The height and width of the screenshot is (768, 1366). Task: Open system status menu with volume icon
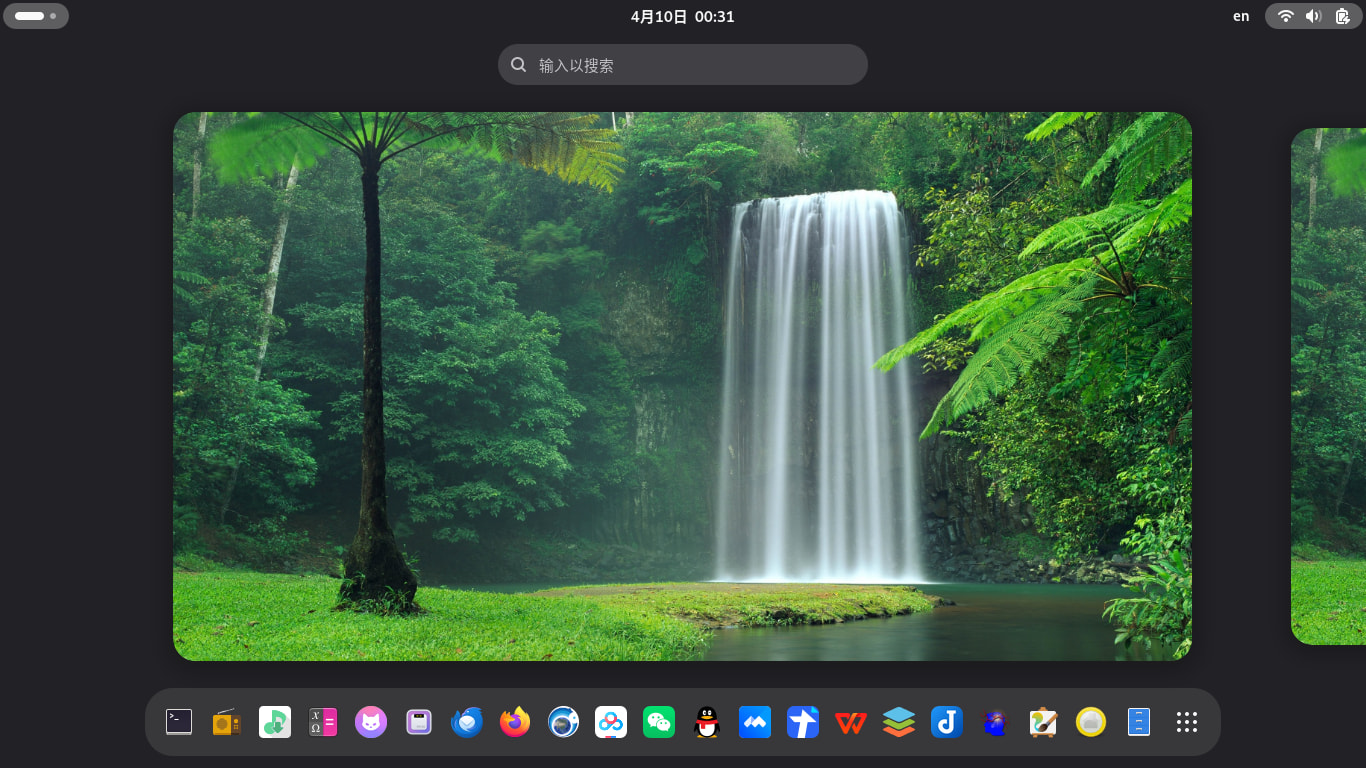click(x=1314, y=16)
